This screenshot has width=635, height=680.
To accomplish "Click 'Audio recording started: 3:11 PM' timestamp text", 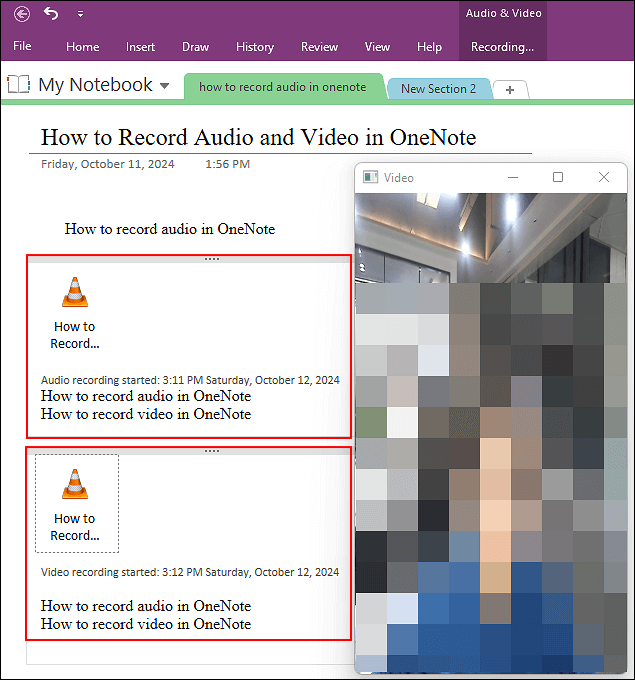I will (190, 380).
